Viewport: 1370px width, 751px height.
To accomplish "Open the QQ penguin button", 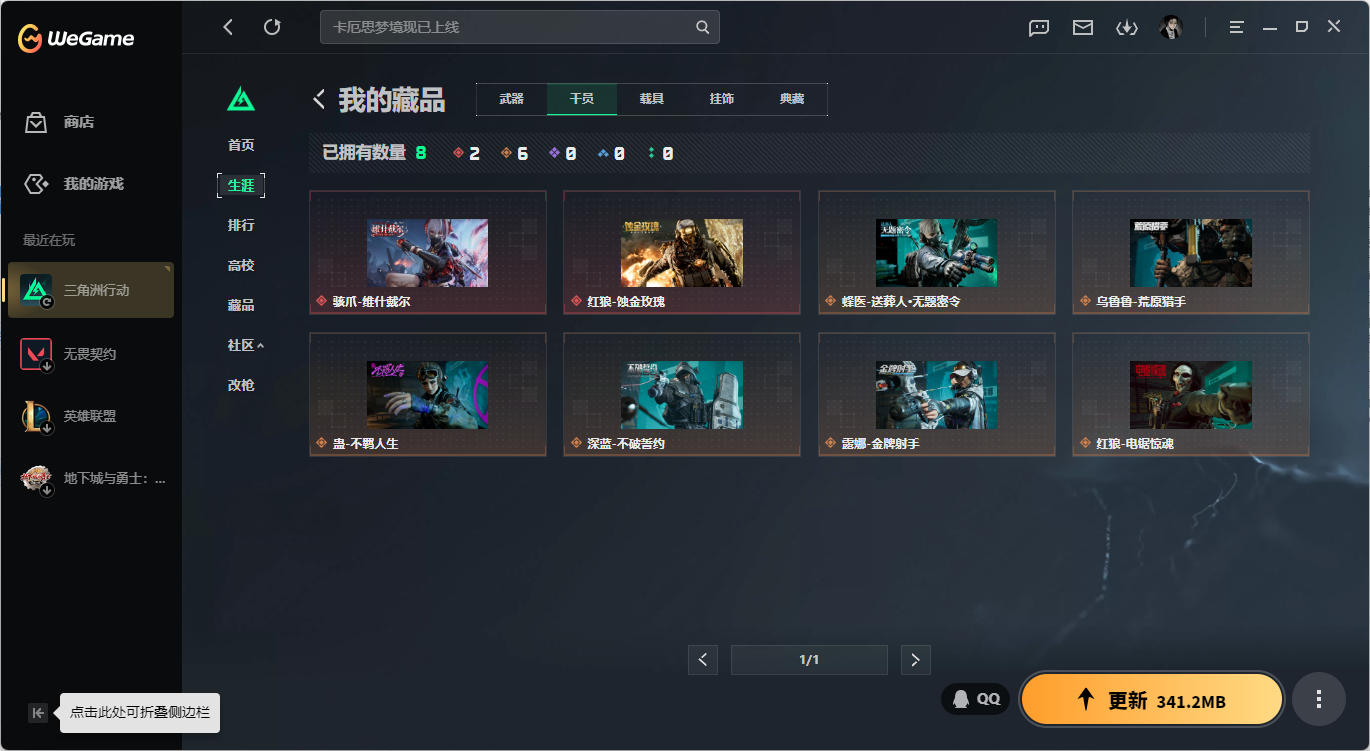I will (x=975, y=699).
